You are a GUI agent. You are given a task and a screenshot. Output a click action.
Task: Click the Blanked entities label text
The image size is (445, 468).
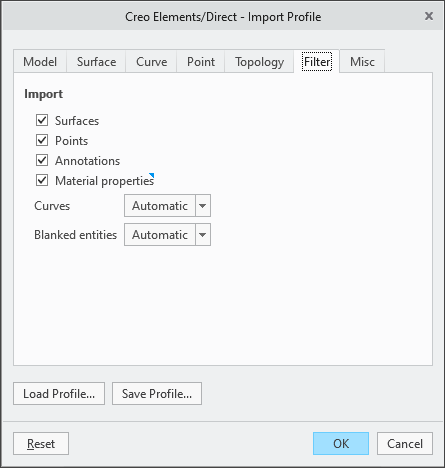point(76,235)
